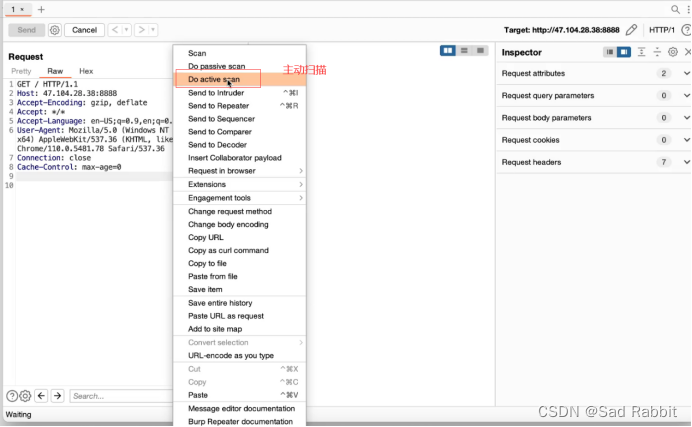
Task: Choose Do passive scan menu item
Action: coord(240,66)
